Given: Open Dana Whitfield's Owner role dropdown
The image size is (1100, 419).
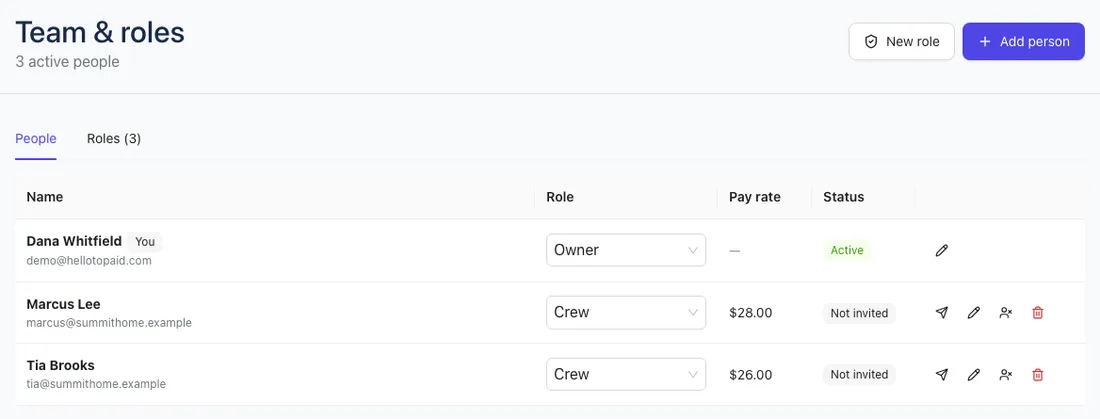Looking at the screenshot, I should coord(626,250).
